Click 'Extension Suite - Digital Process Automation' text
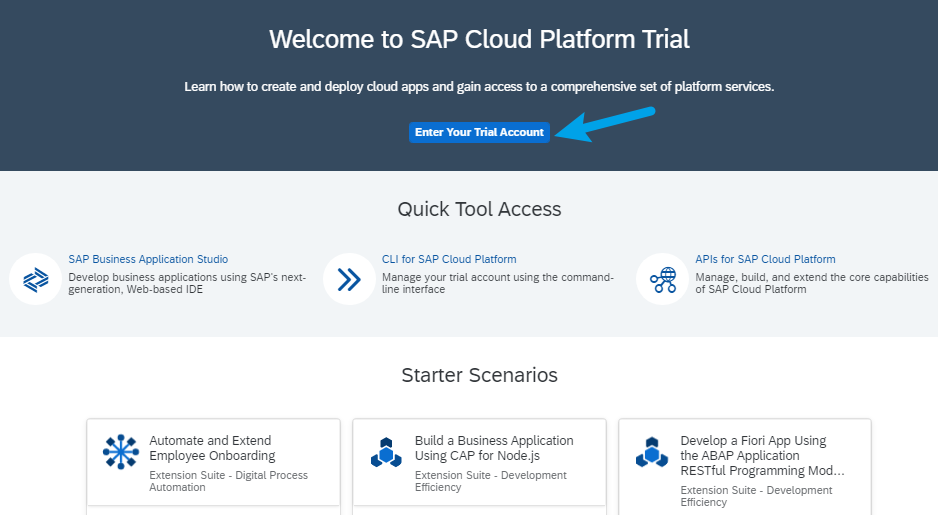The height and width of the screenshot is (515, 938). coord(229,481)
